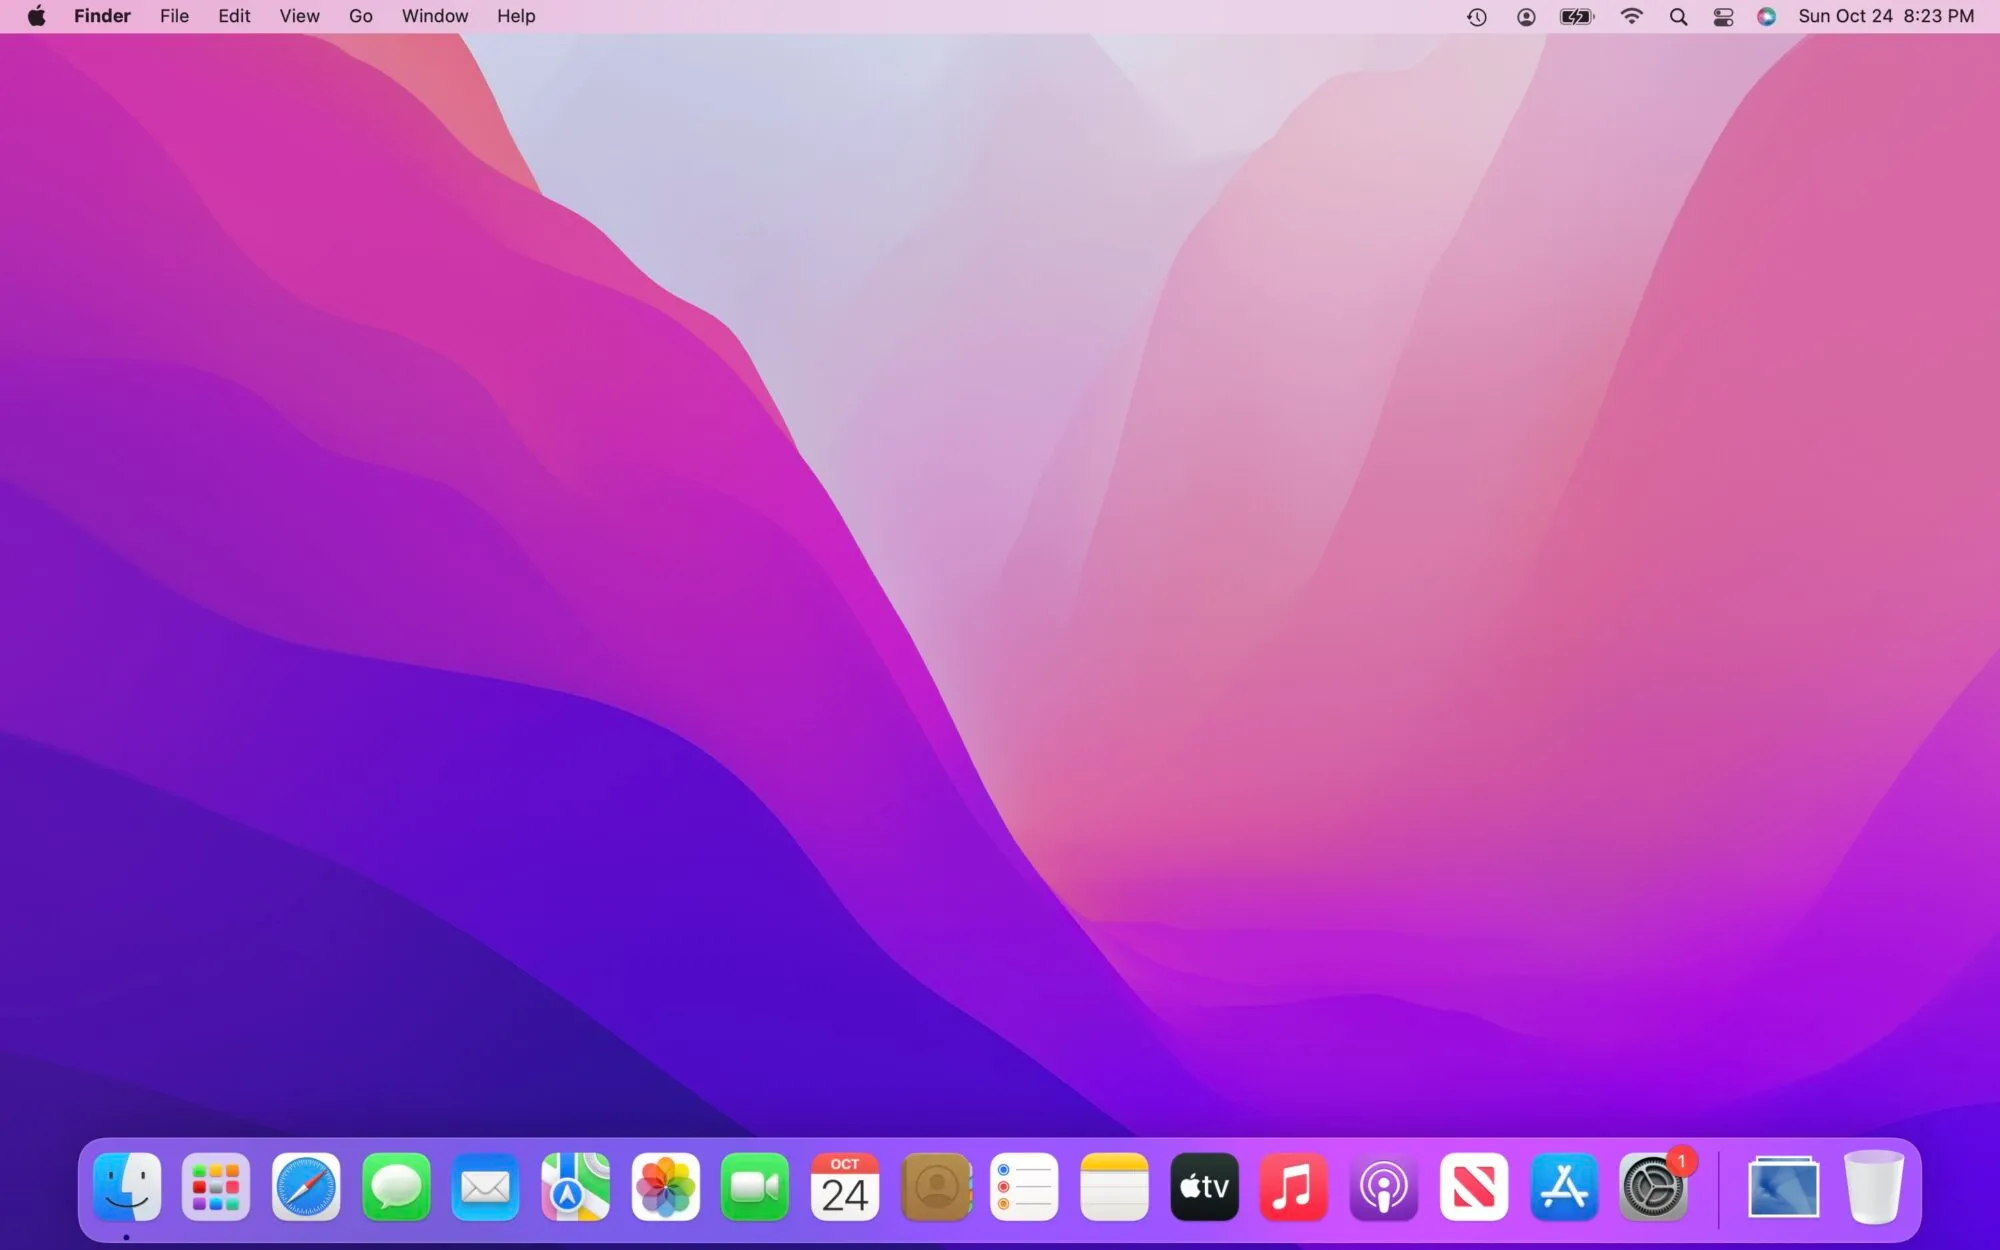Activate Siri from the menu bar
Screen dimensions: 2000x1250
(1766, 16)
